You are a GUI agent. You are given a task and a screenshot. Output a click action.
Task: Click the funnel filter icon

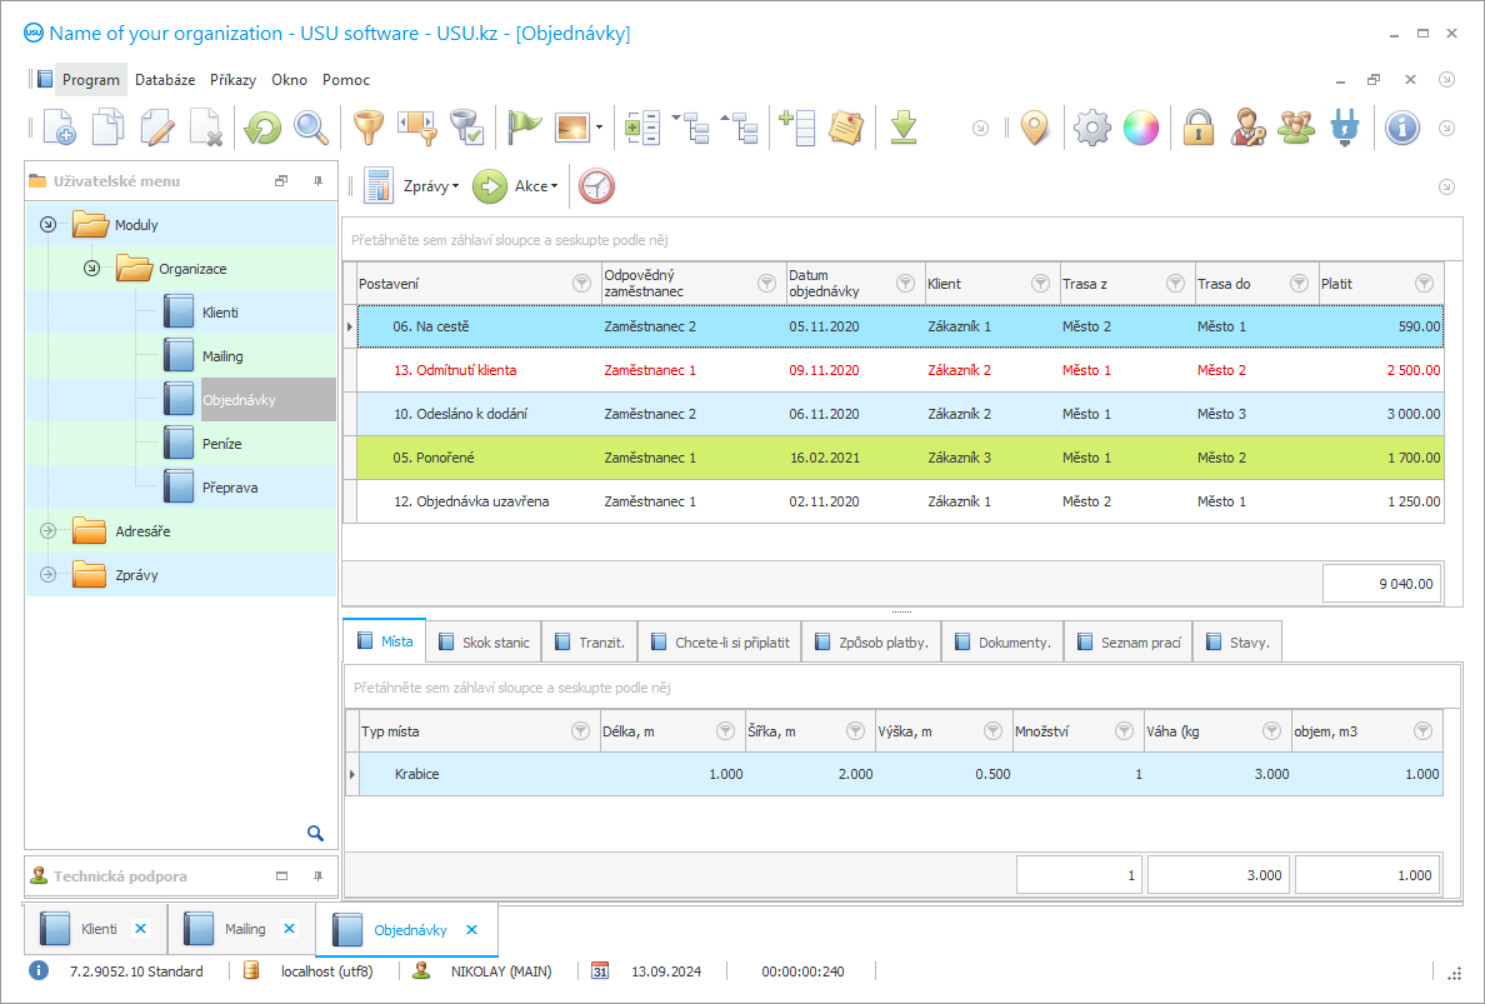tap(368, 128)
